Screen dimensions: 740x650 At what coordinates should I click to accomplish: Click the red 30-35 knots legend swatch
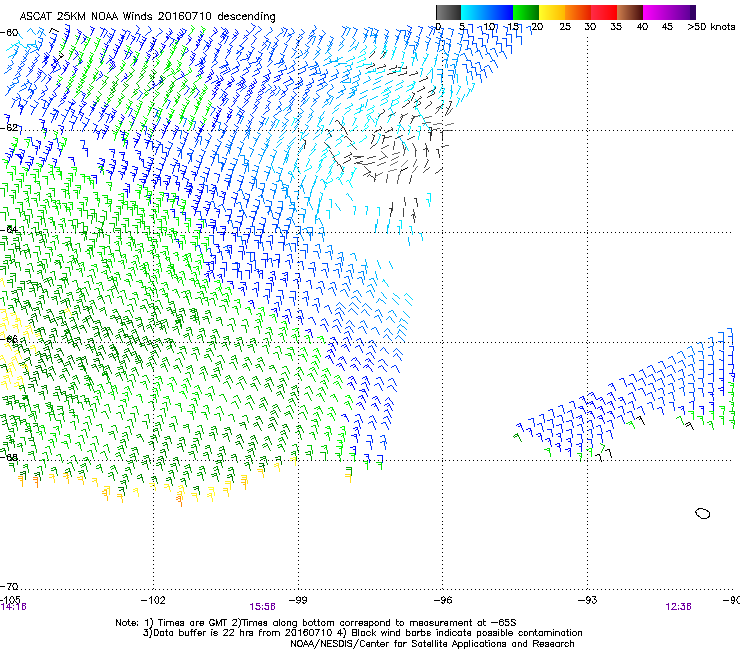coord(604,12)
